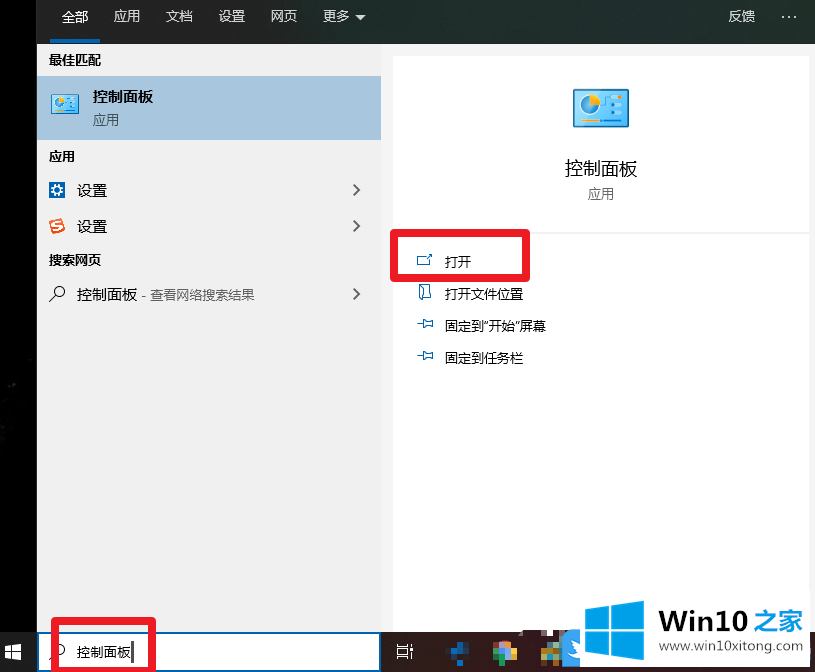Open the three-dots options menu
Viewport: 815px width, 672px height.
click(789, 17)
